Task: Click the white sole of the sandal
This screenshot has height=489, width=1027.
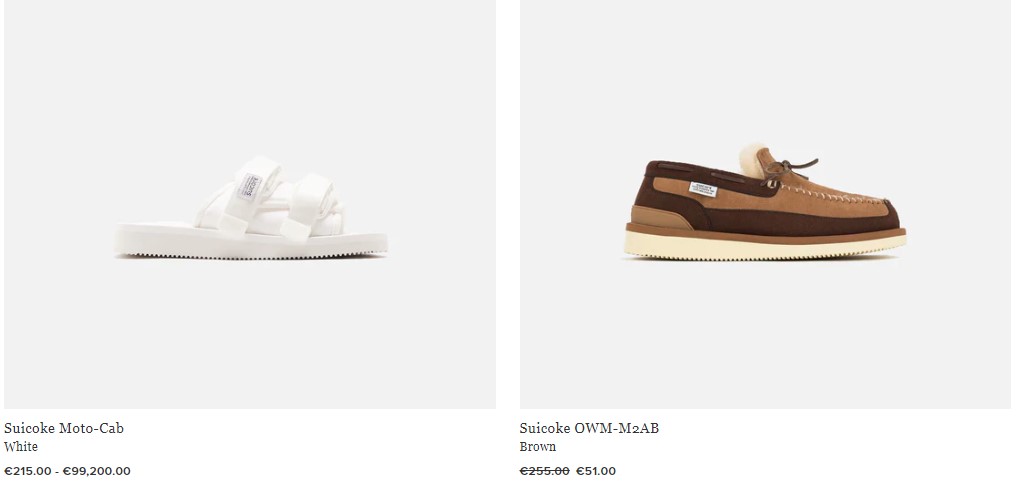Action: (251, 241)
